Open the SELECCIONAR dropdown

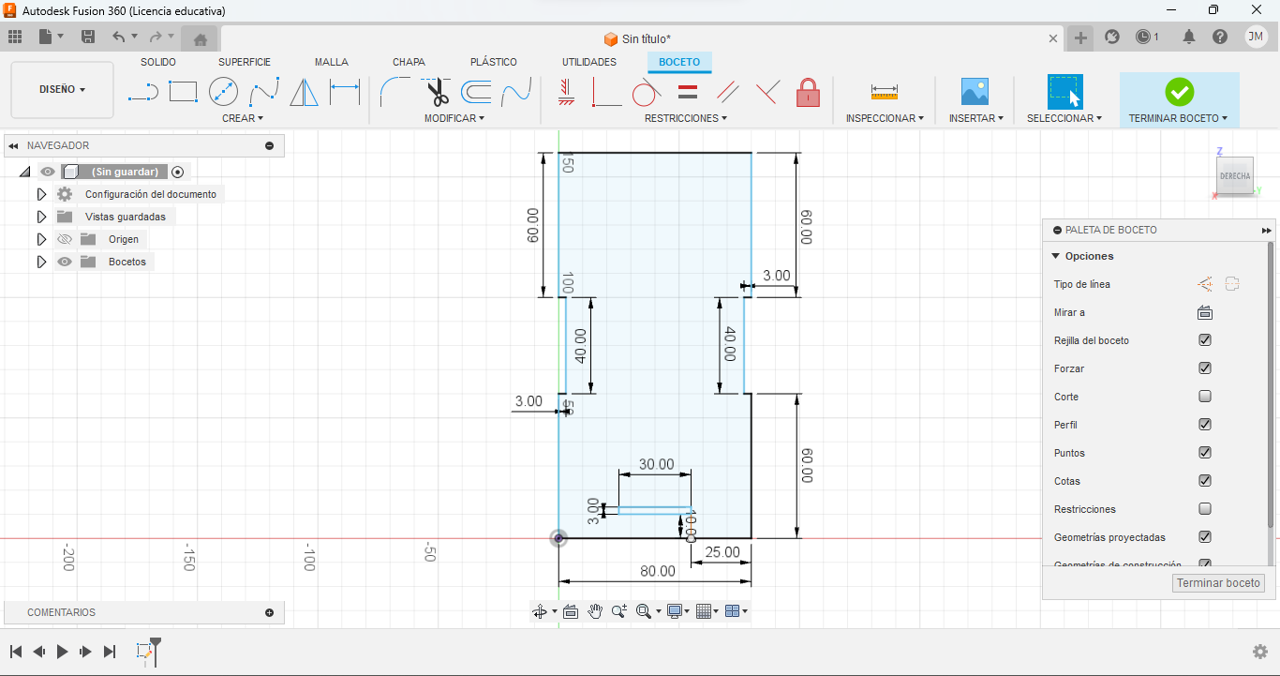click(1065, 118)
